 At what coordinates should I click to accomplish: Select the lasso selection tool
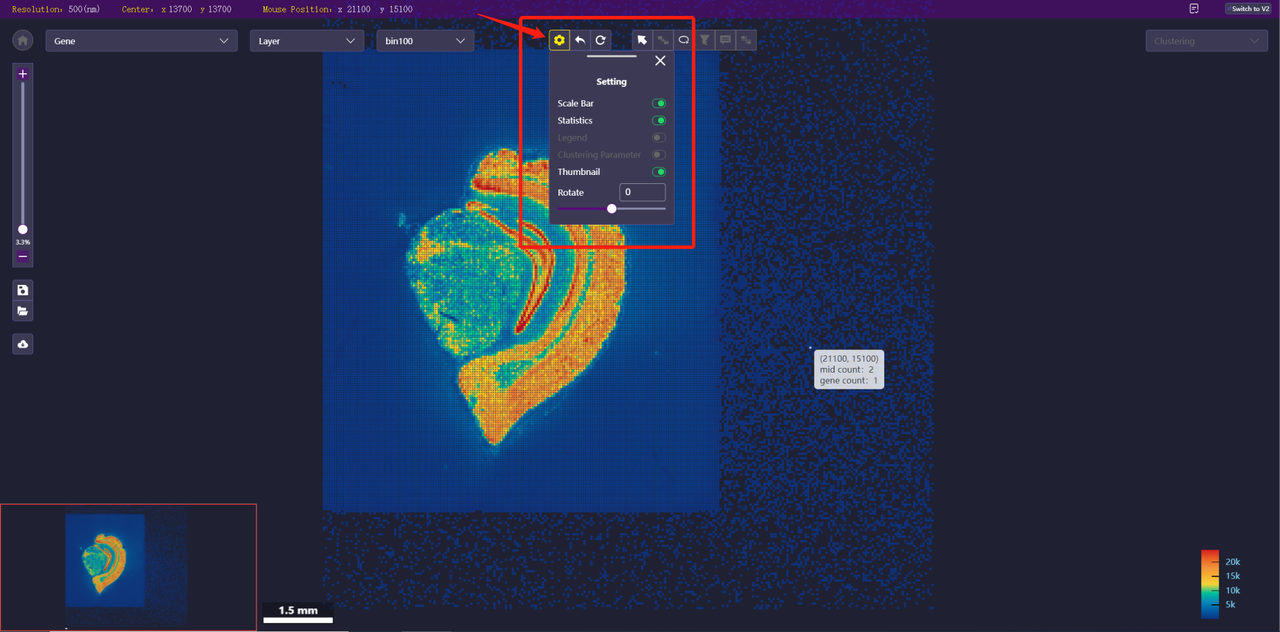coord(684,40)
